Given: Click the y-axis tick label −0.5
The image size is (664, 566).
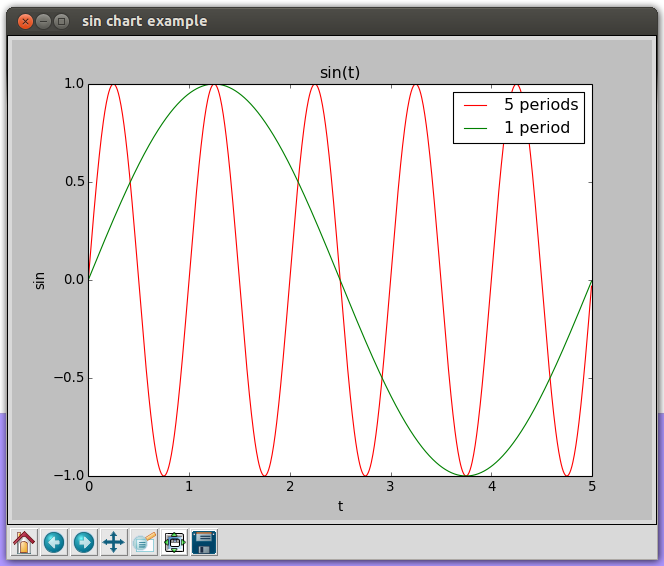Looking at the screenshot, I should [x=69, y=378].
